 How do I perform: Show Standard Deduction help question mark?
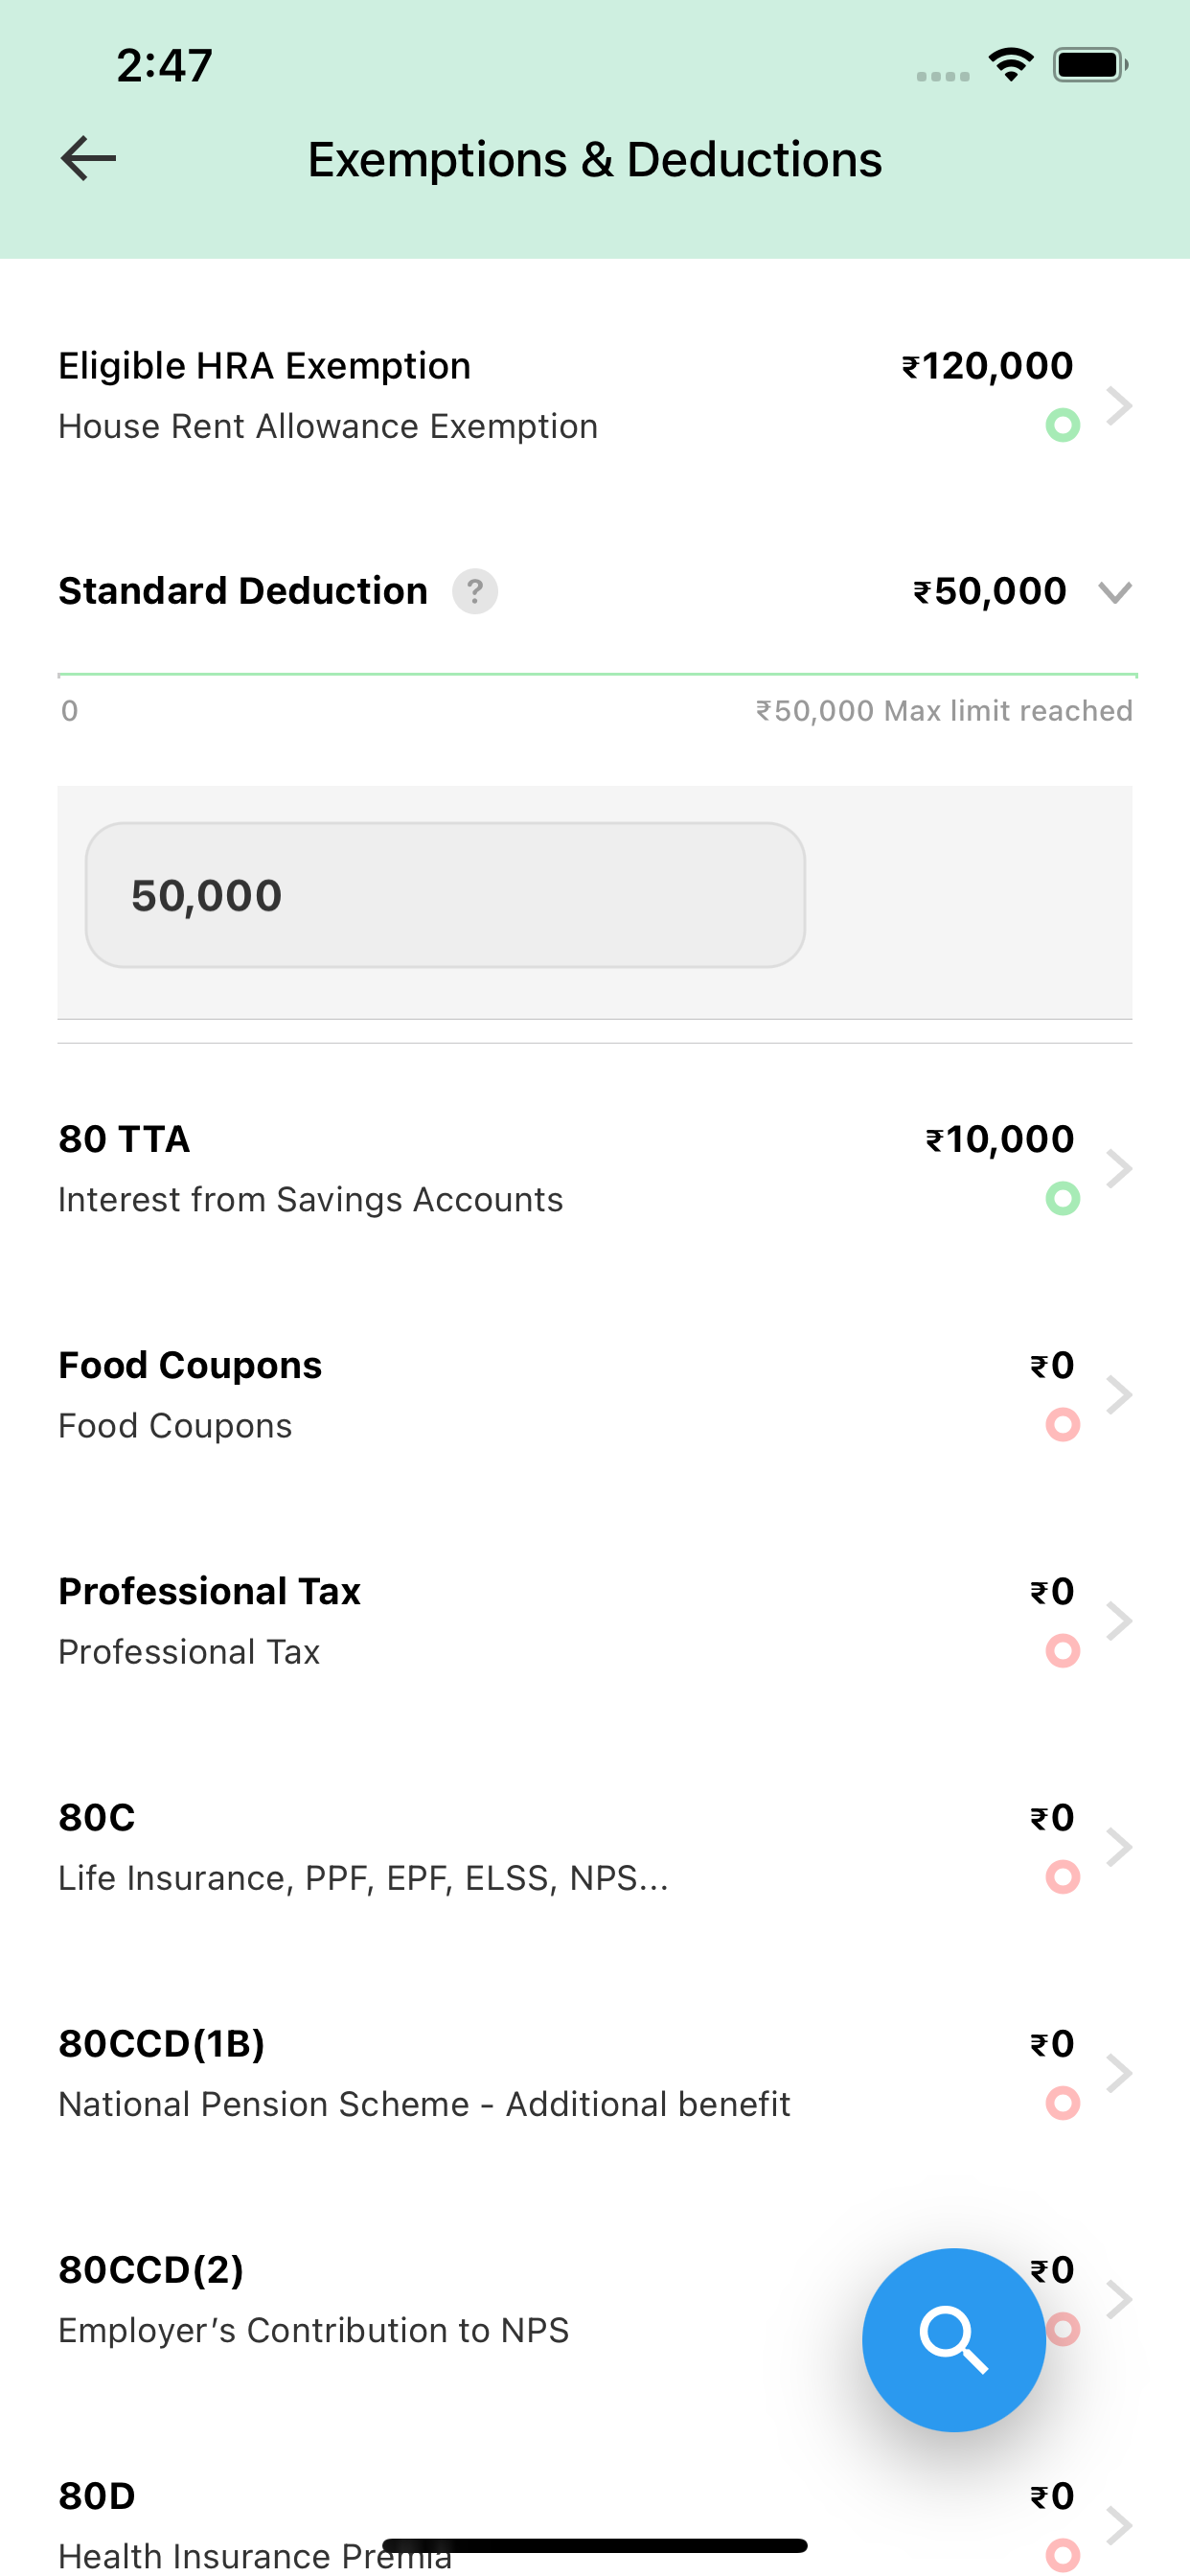click(475, 591)
